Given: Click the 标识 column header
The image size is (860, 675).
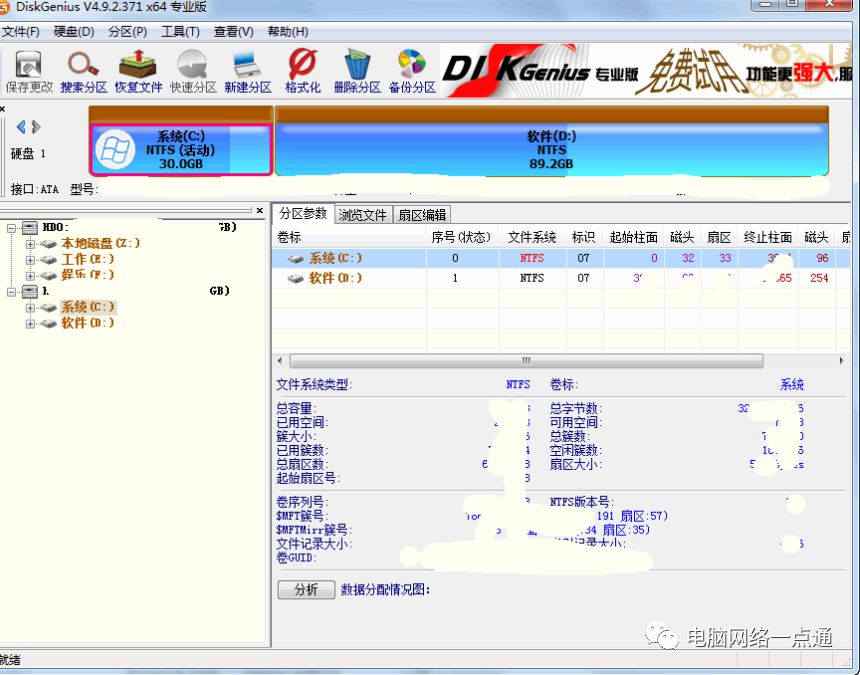Looking at the screenshot, I should pos(583,237).
